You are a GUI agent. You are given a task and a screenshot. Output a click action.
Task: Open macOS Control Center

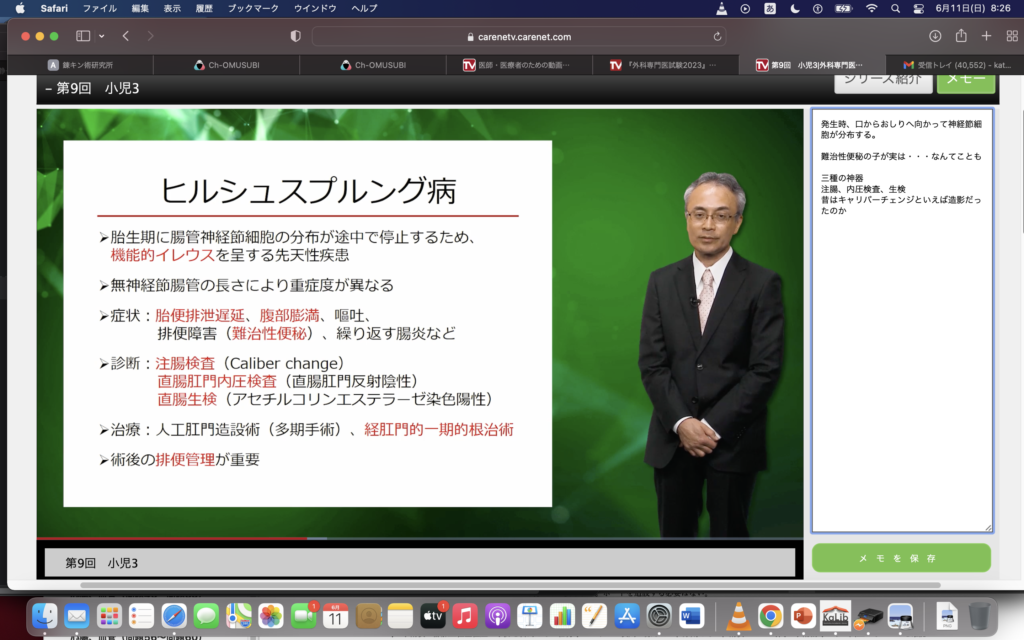[x=918, y=8]
